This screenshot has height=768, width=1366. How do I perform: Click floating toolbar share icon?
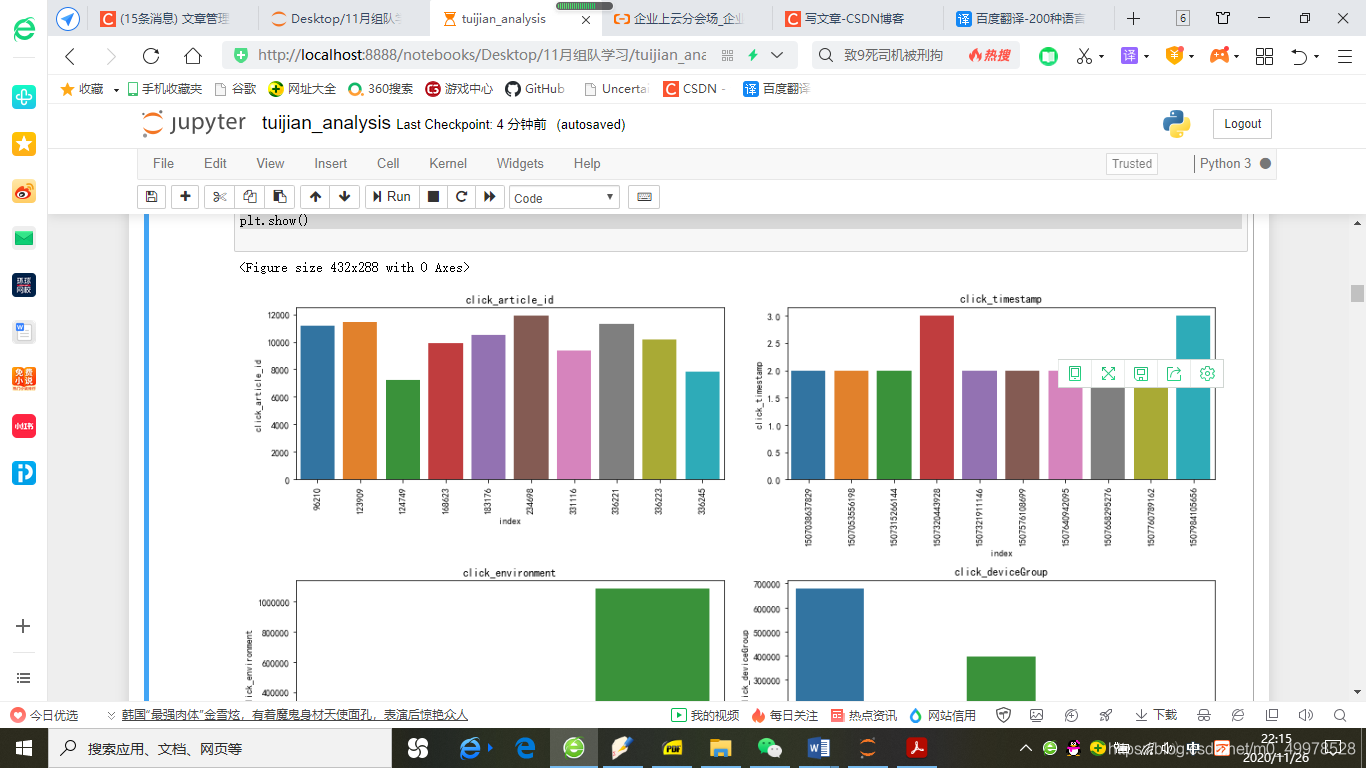coord(1174,374)
